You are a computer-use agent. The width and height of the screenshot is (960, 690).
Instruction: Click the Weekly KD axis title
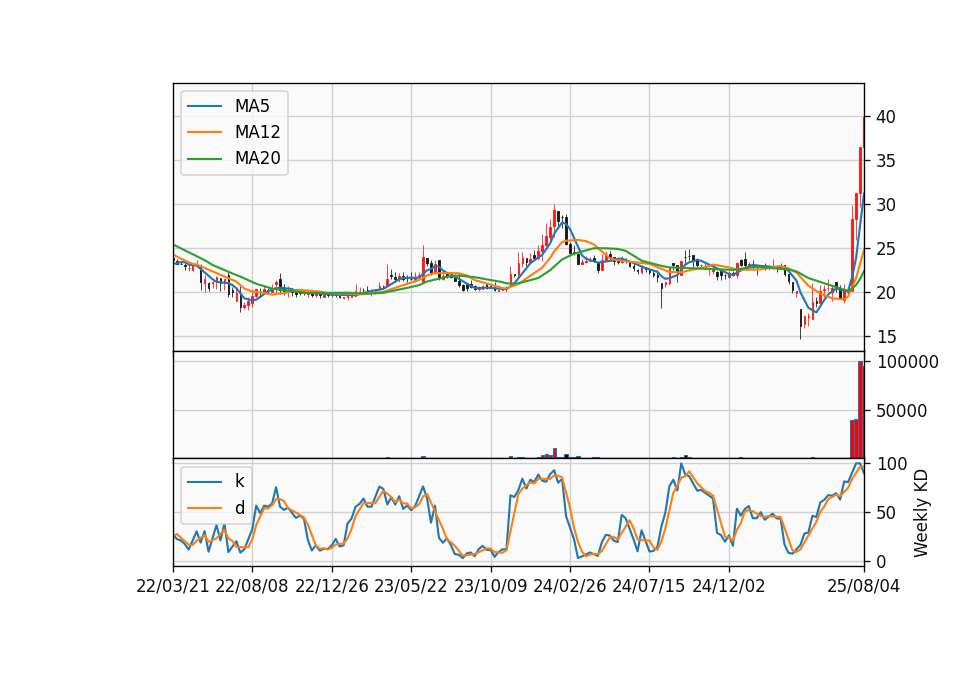(x=921, y=513)
